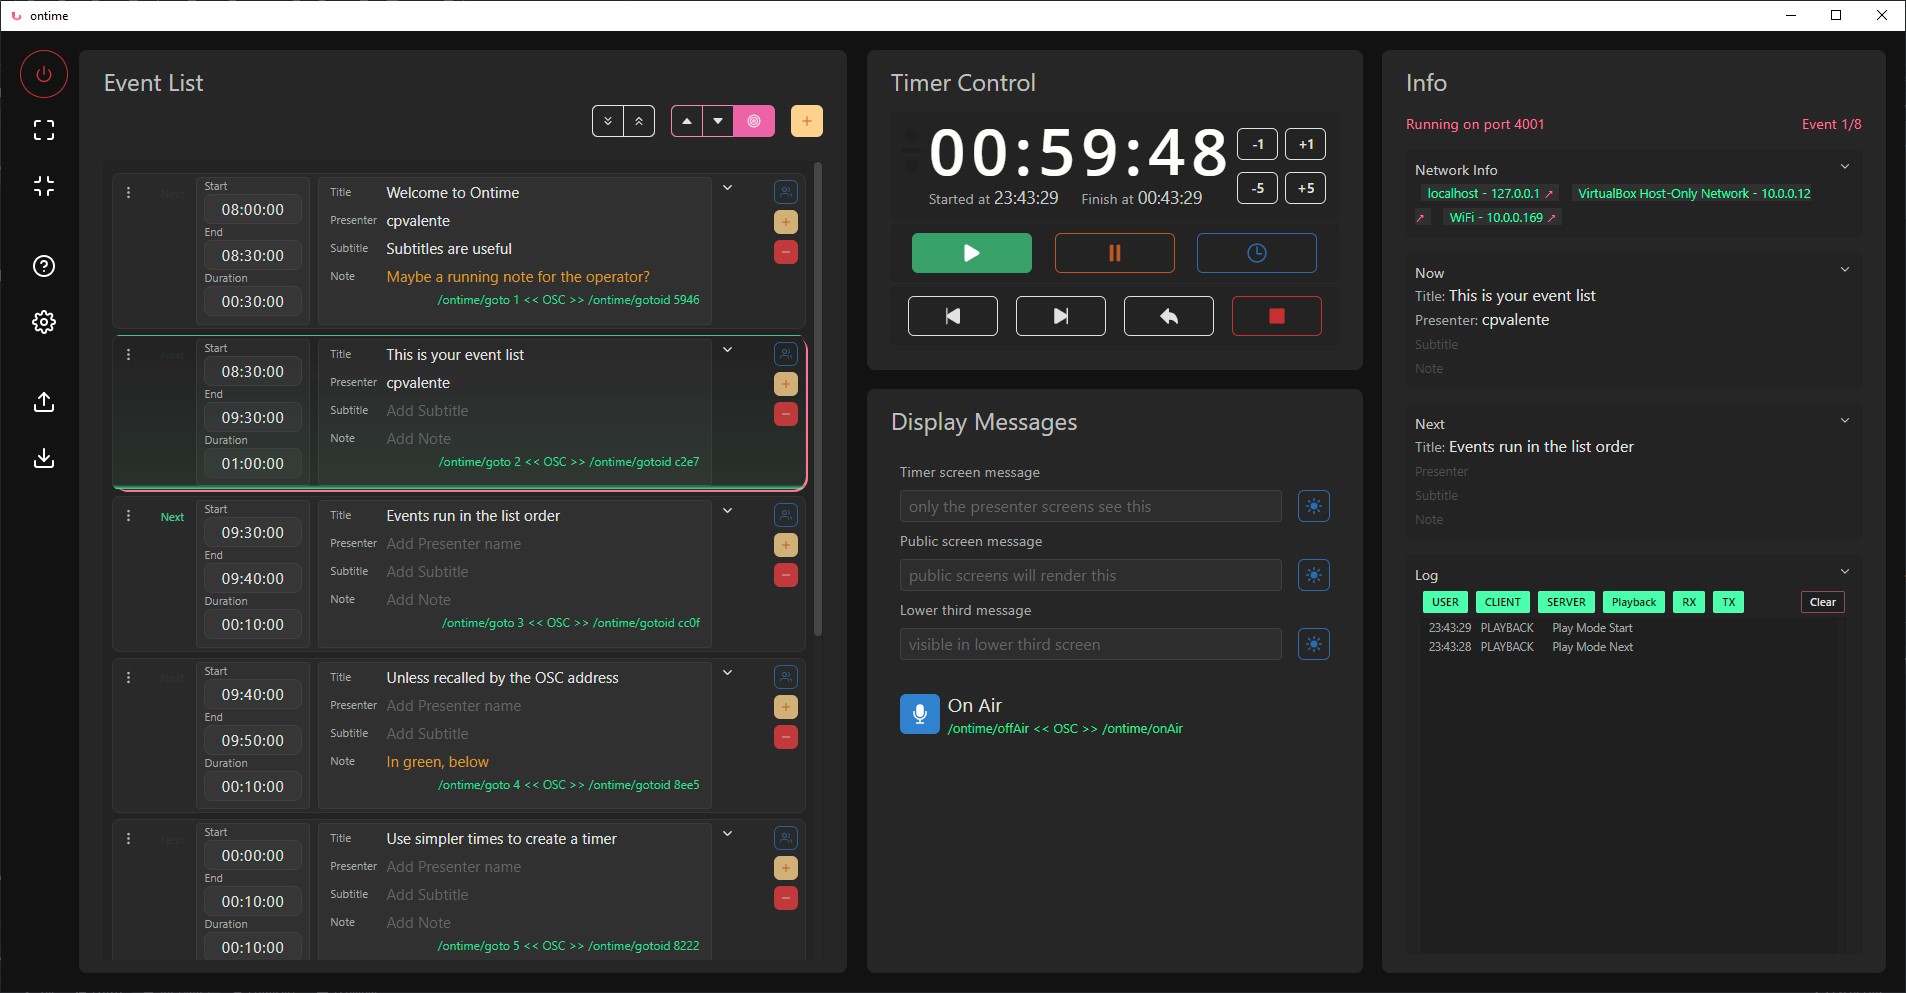Edit start time 08:00:00 field
The image size is (1906, 993).
point(253,210)
